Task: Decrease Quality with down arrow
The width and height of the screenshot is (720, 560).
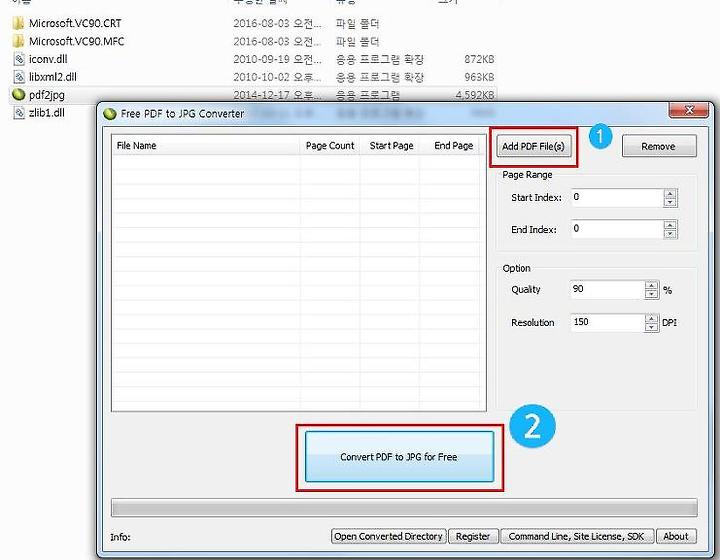Action: coord(652,294)
